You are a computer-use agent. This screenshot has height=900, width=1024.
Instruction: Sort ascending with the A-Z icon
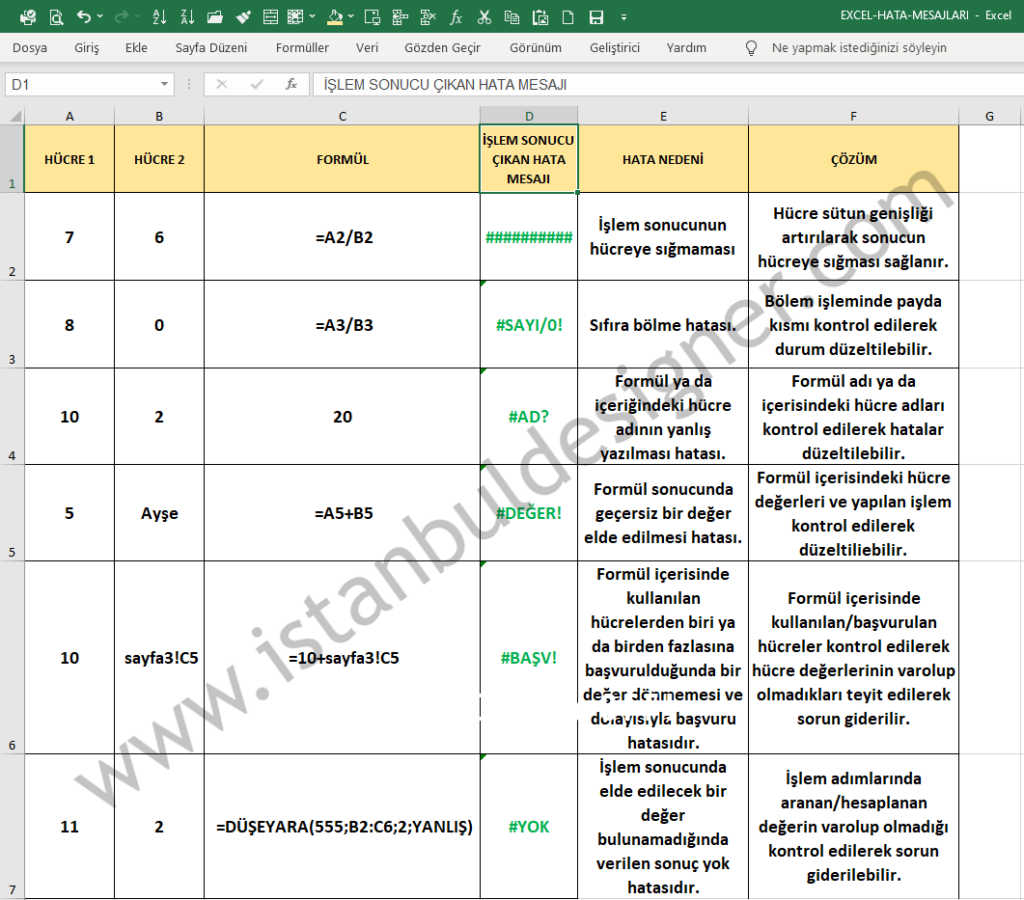160,17
